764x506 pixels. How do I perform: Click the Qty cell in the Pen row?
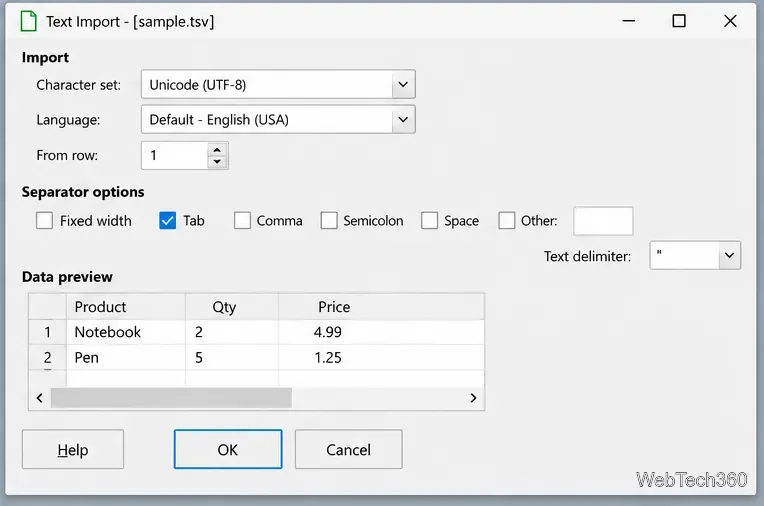pos(232,357)
